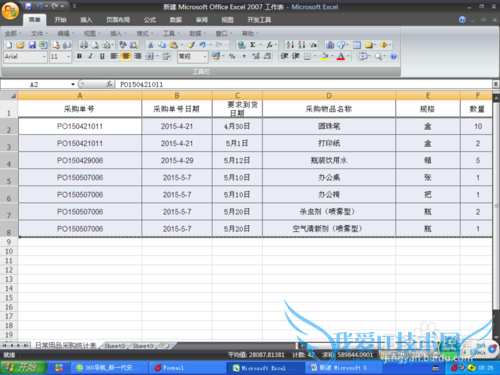Click the Open folder icon in toolbar
This screenshot has width=500, height=375.
pos(20,45)
